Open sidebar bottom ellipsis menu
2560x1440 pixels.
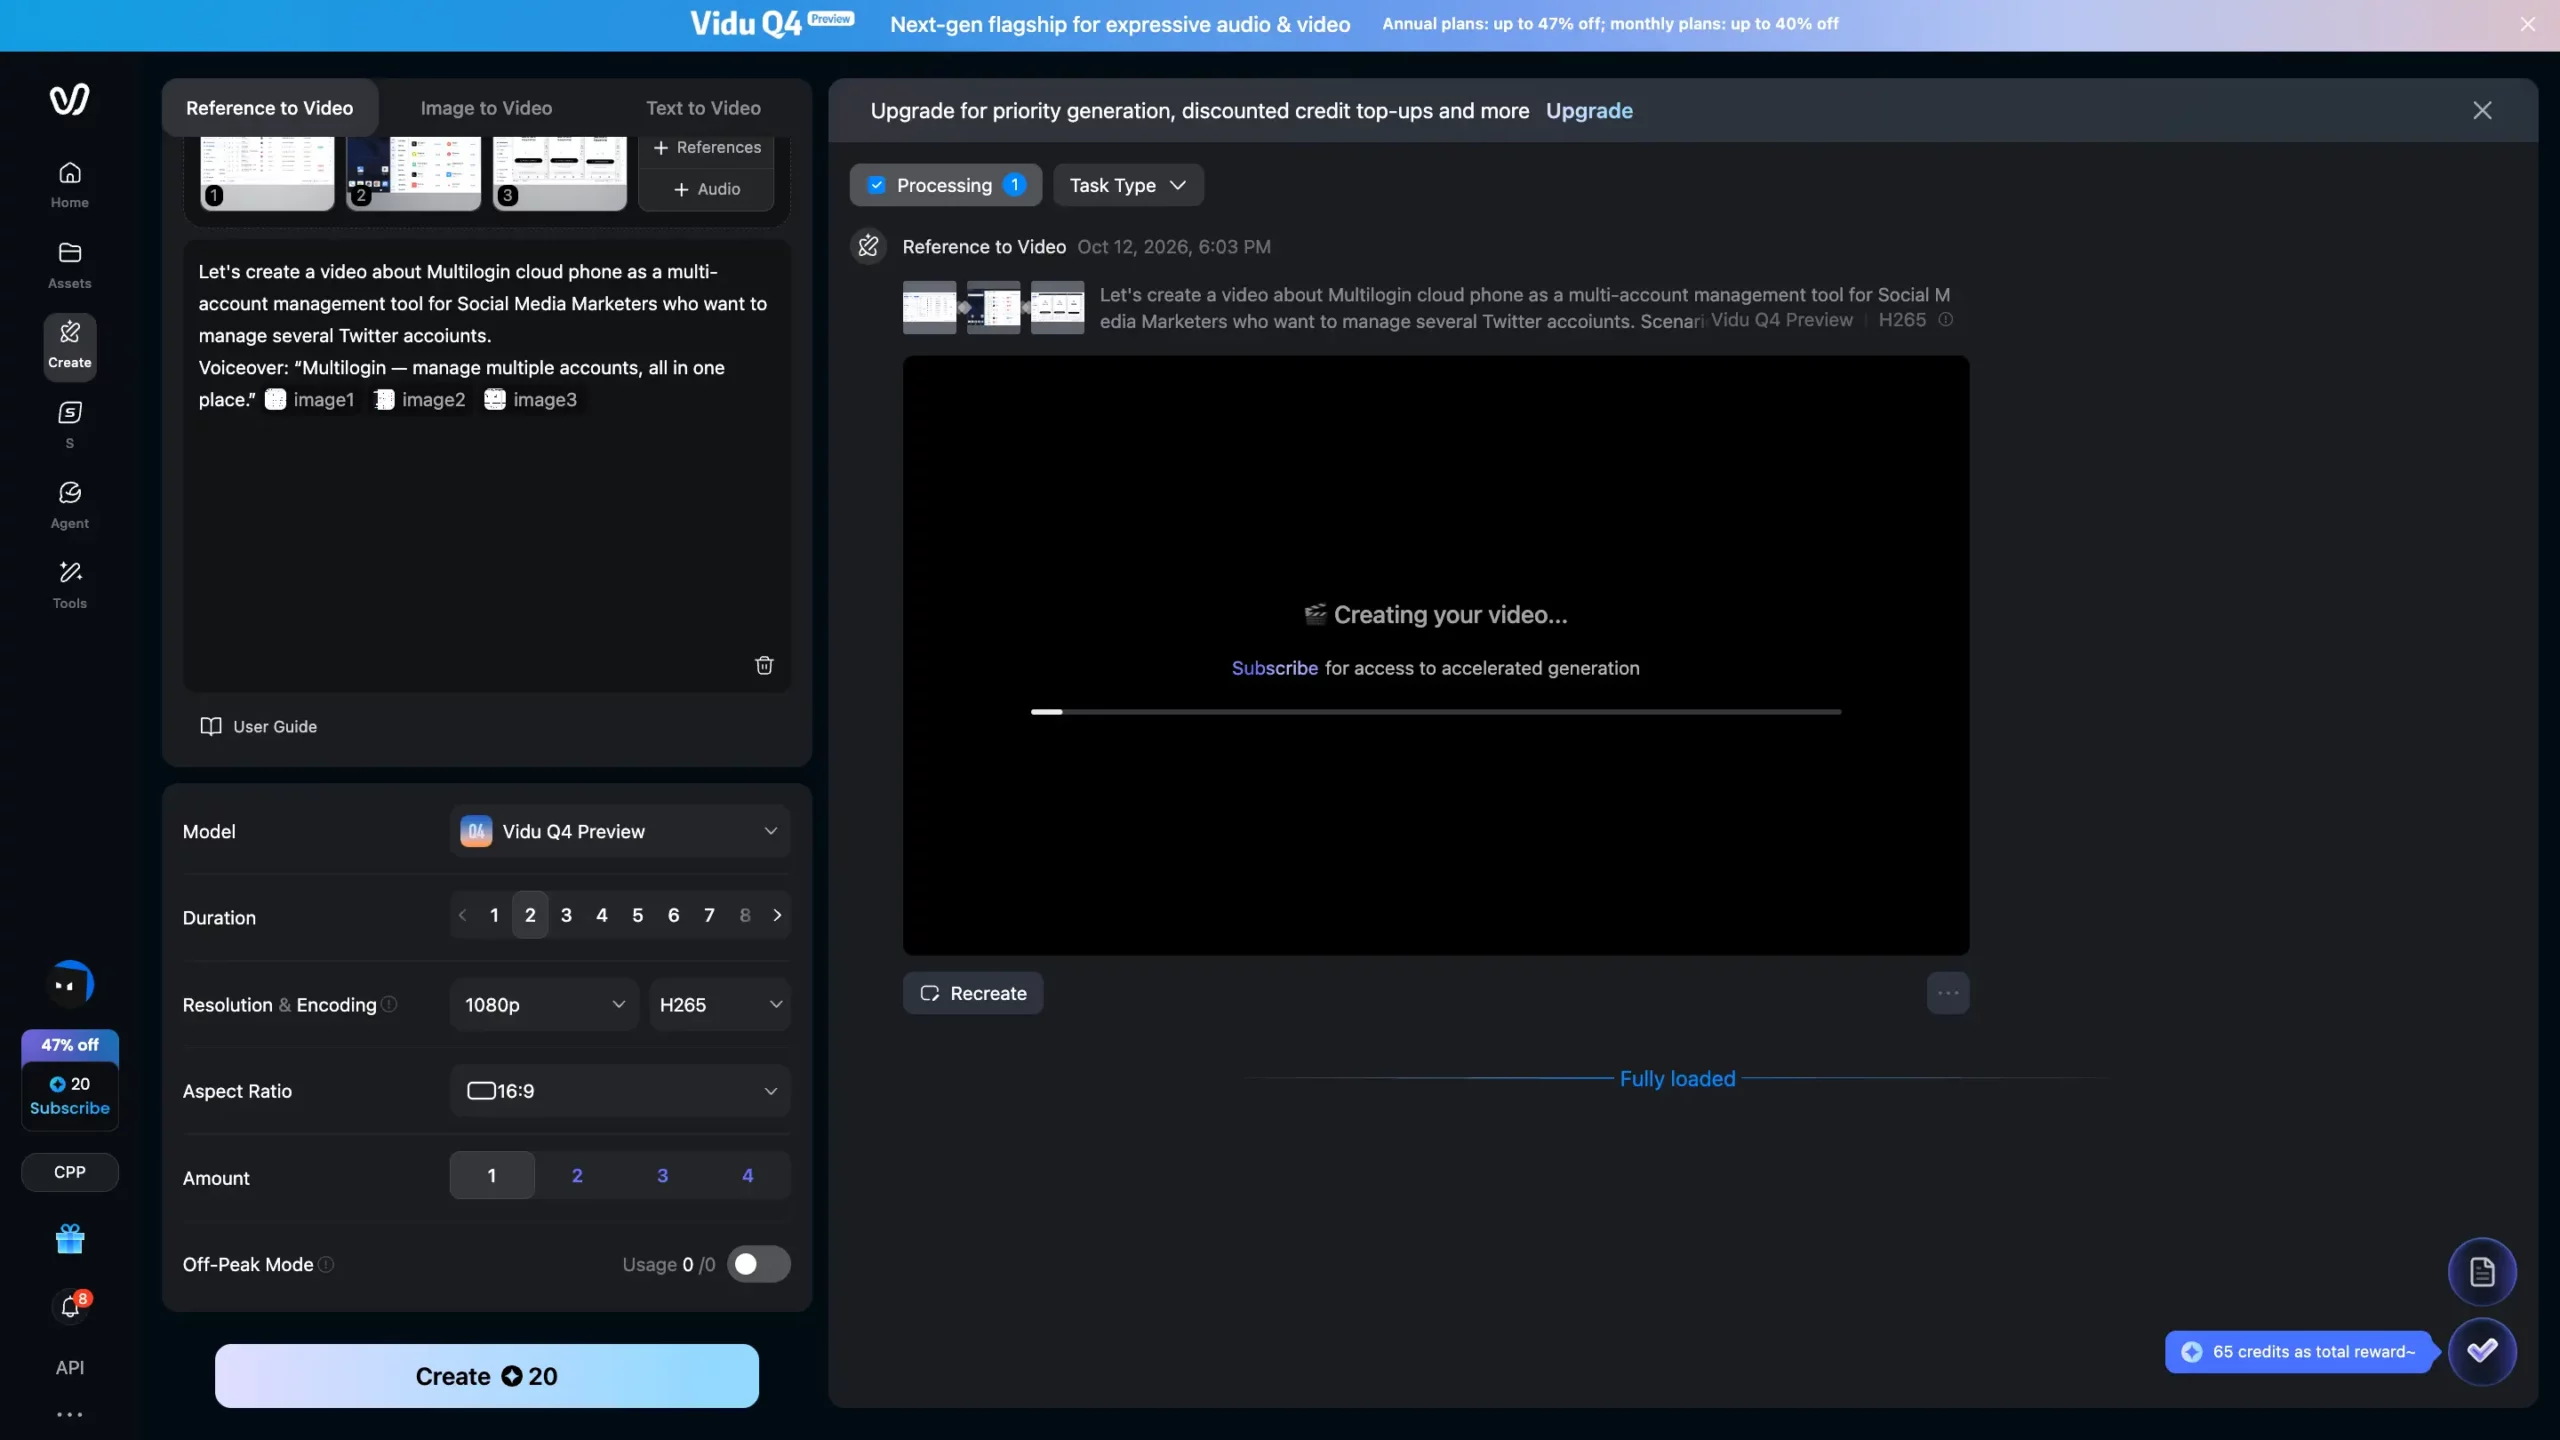pos(69,1414)
